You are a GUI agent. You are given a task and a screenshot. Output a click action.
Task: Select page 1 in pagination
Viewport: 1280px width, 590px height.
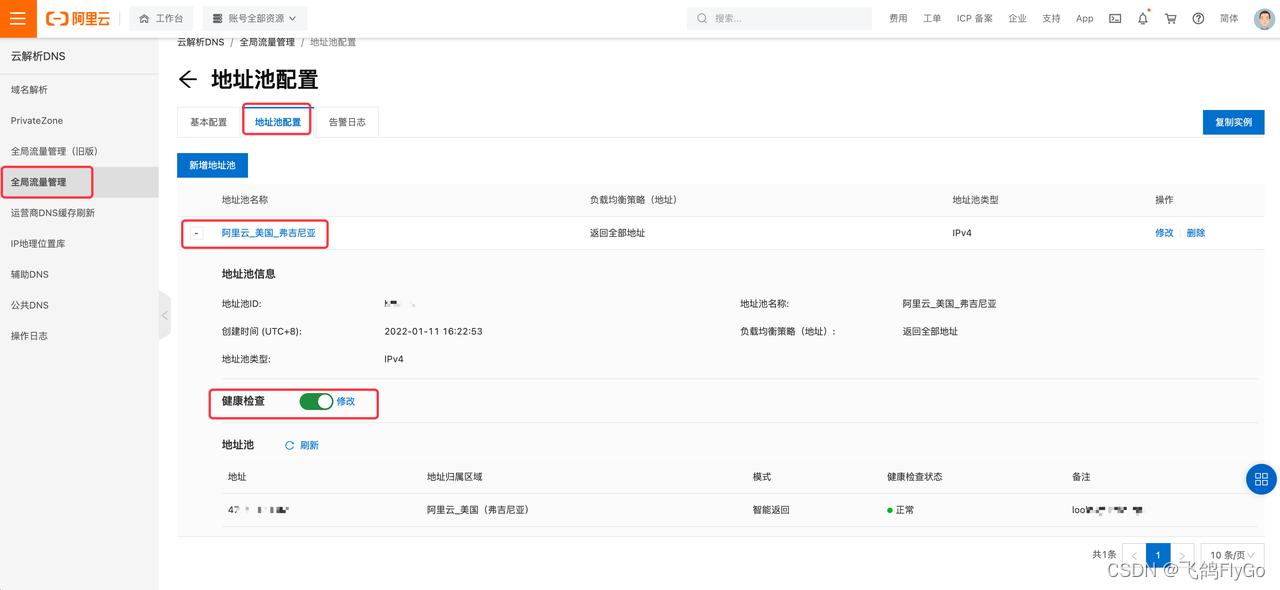click(x=1158, y=555)
